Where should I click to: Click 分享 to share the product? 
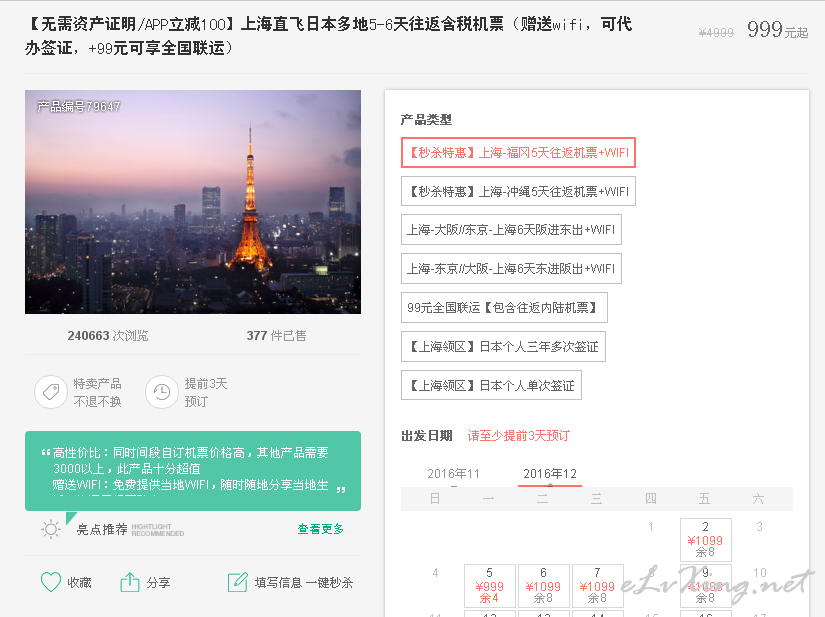coord(158,583)
